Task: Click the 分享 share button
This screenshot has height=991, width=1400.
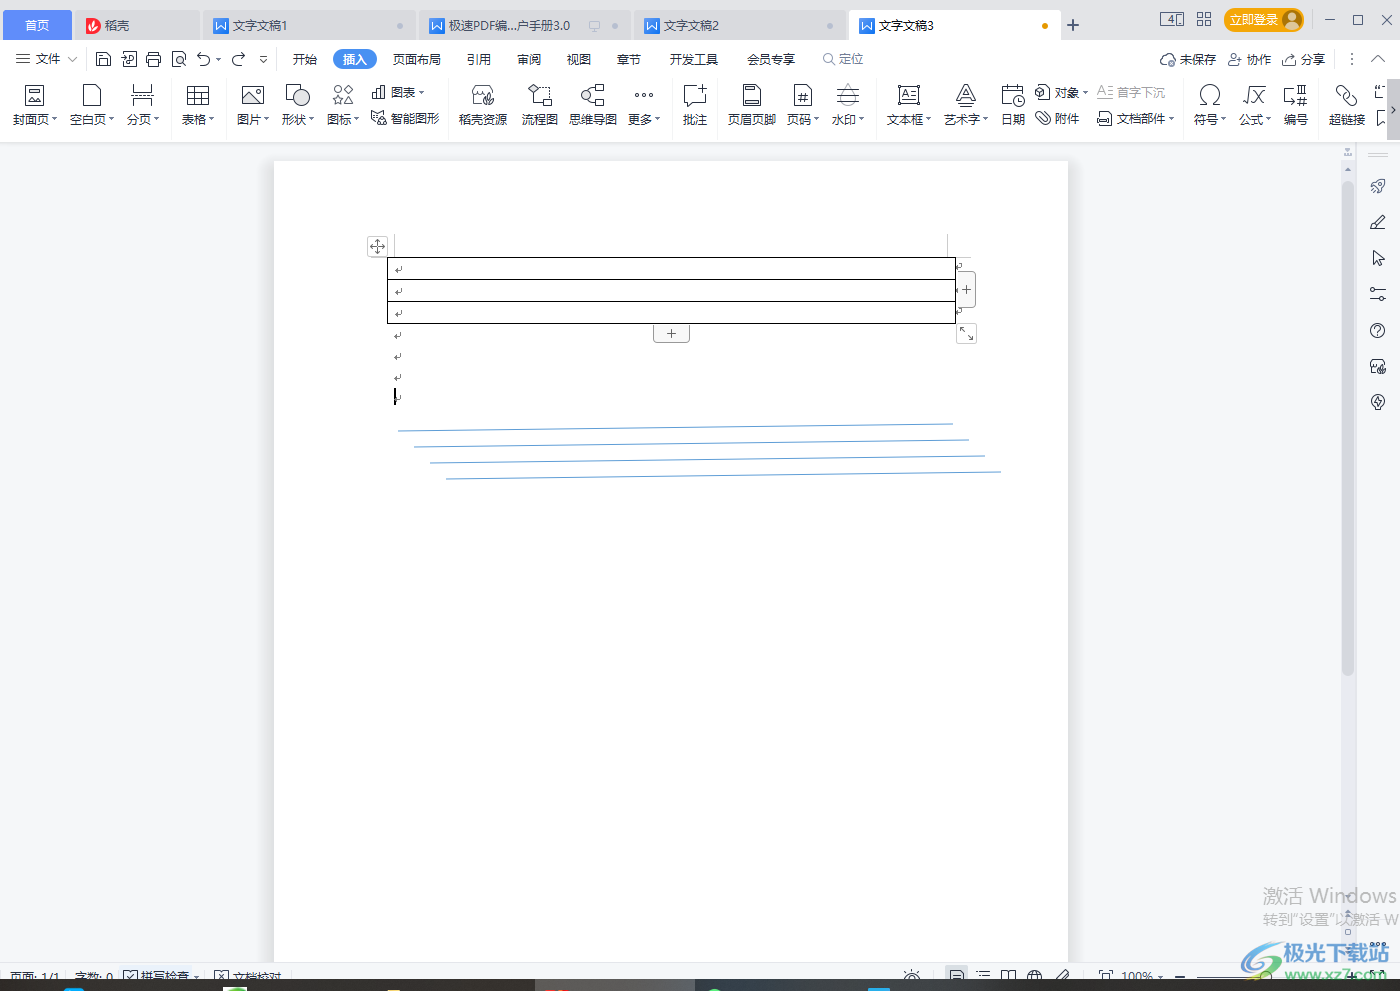Action: click(1304, 59)
